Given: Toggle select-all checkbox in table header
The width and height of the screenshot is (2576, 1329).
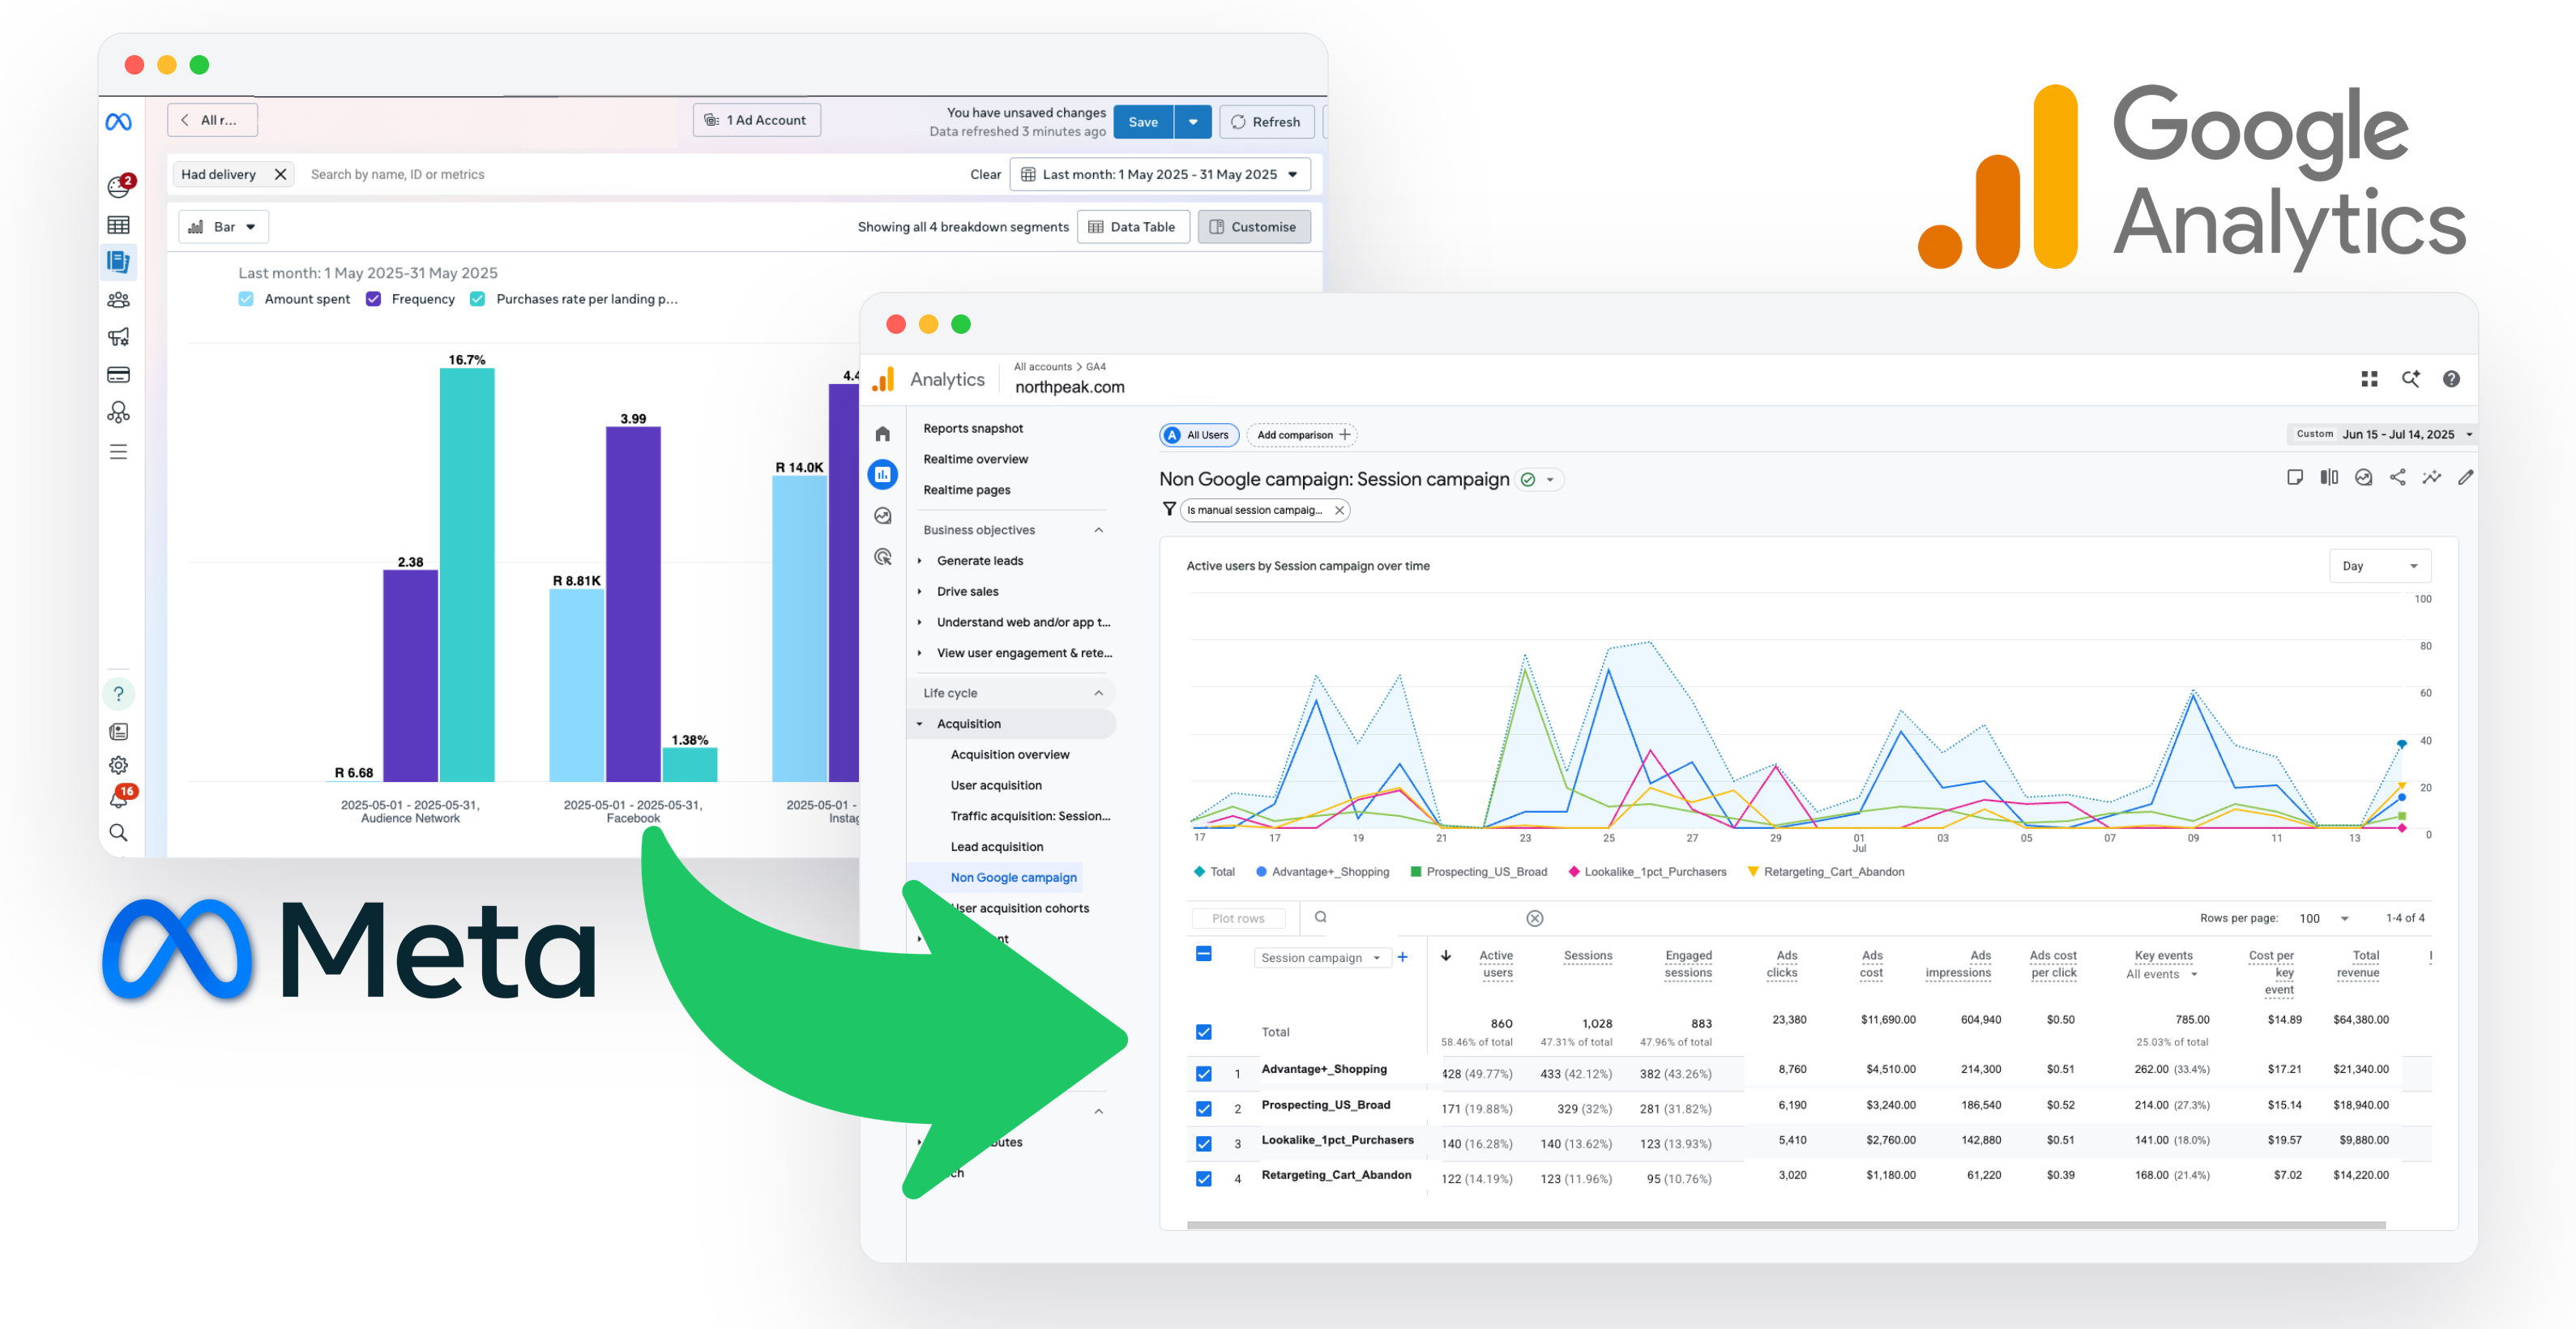Looking at the screenshot, I should 1204,954.
